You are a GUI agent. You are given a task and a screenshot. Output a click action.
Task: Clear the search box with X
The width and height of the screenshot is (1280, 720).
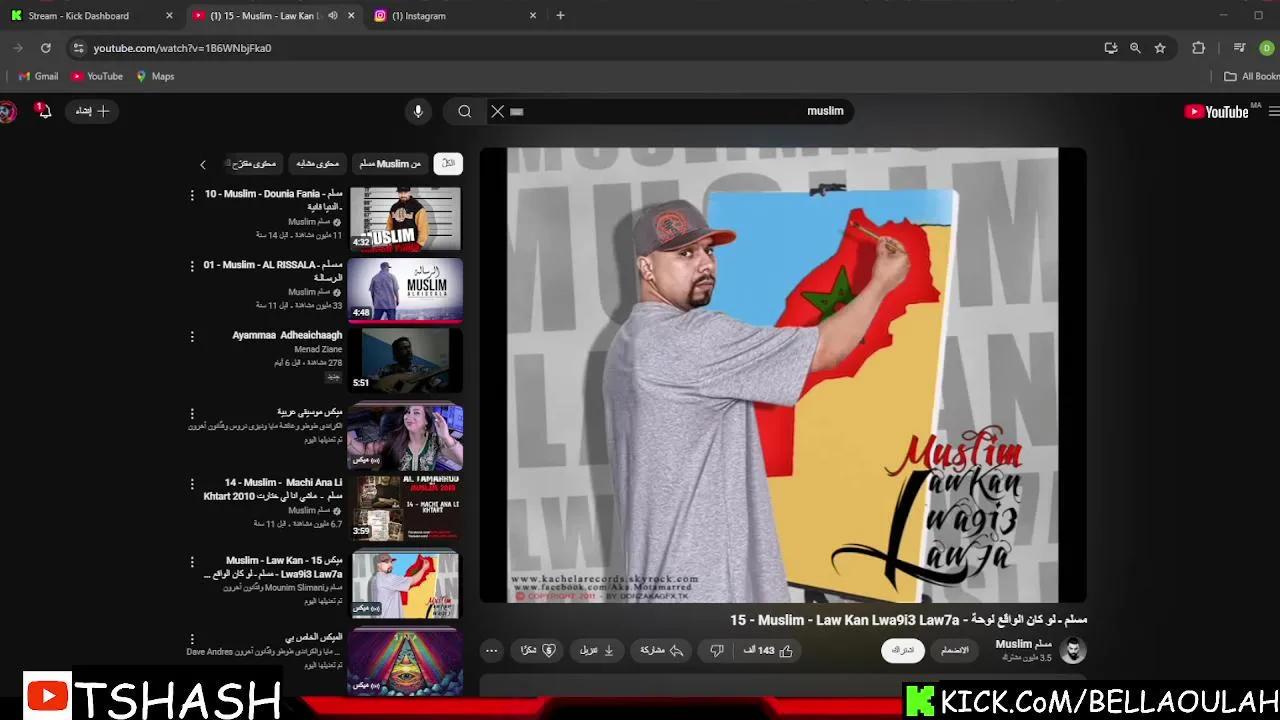pos(497,111)
